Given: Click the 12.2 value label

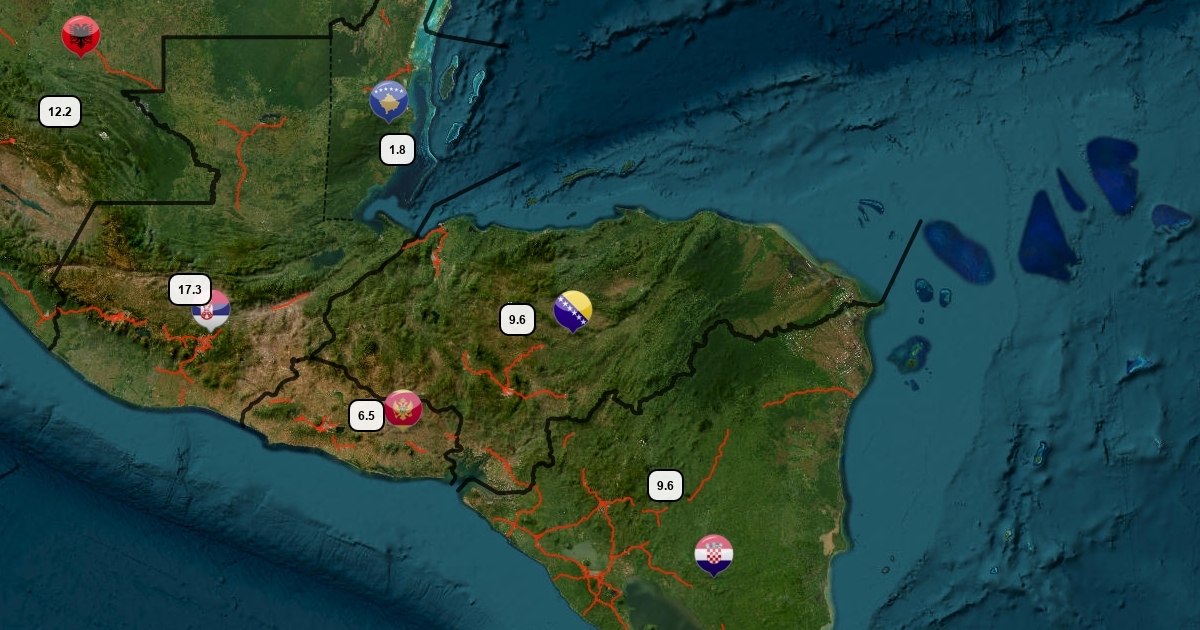Looking at the screenshot, I should (60, 111).
